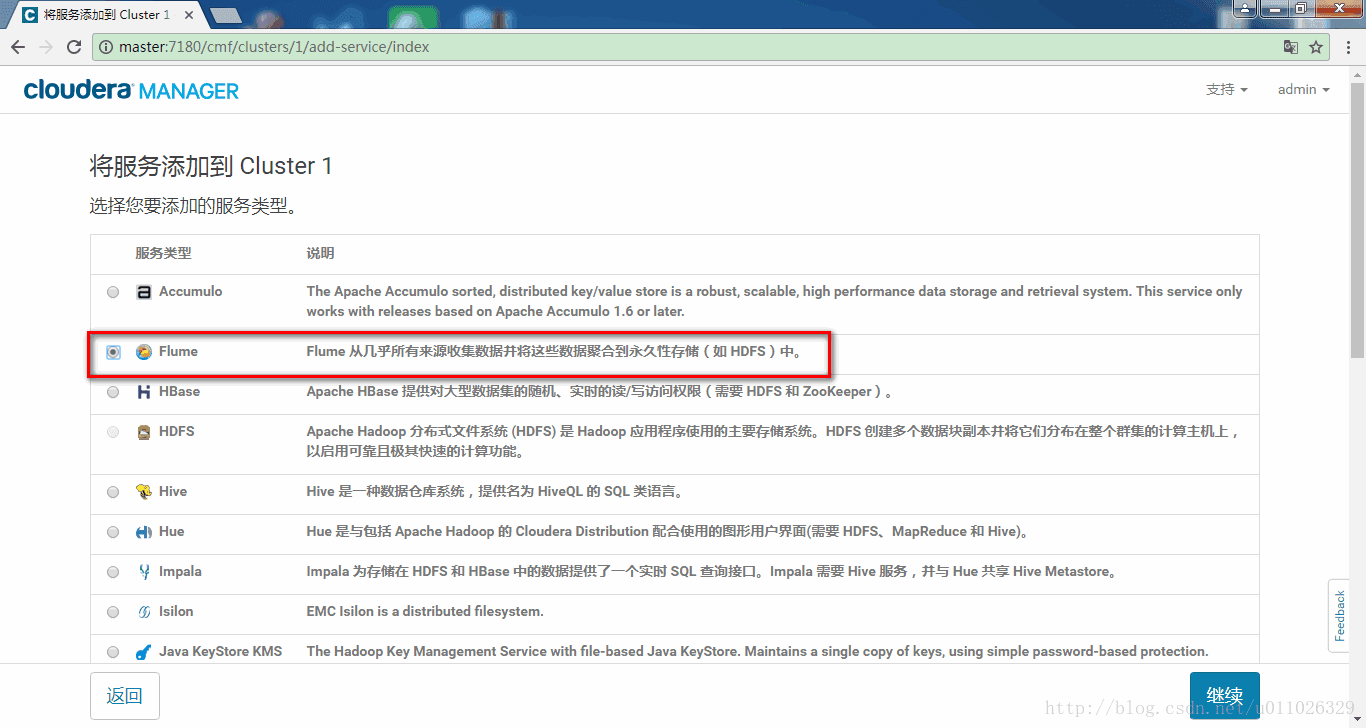Image resolution: width=1366 pixels, height=728 pixels.
Task: Click the HBase service name
Action: click(179, 392)
